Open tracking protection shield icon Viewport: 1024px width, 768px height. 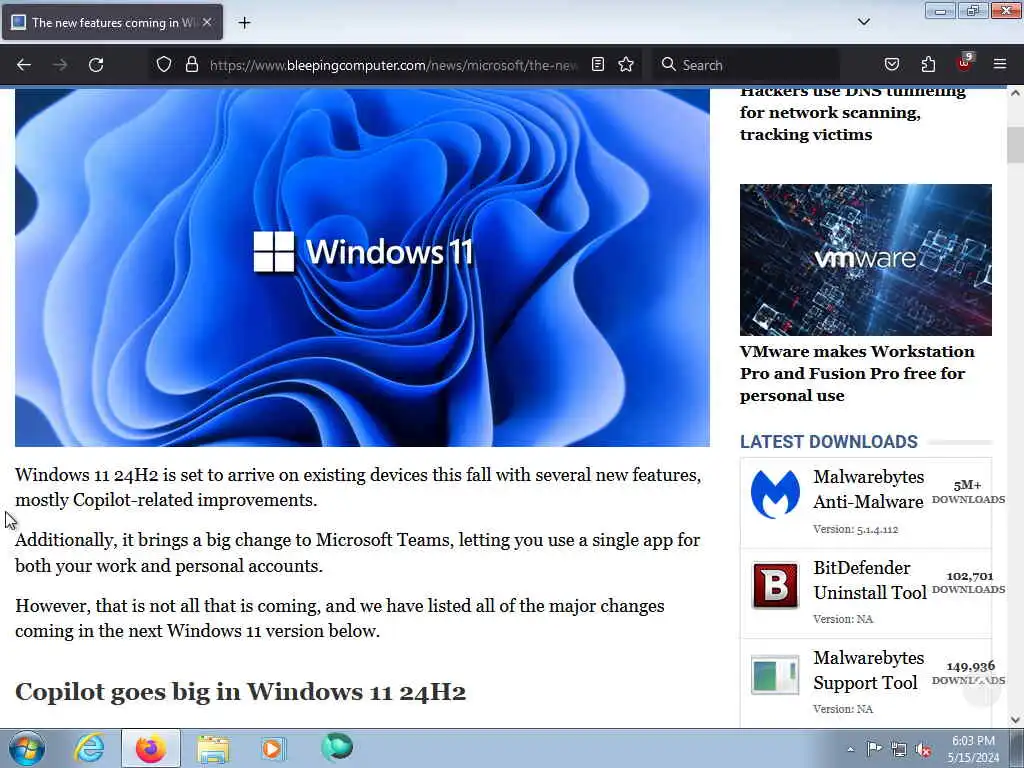pyautogui.click(x=164, y=64)
